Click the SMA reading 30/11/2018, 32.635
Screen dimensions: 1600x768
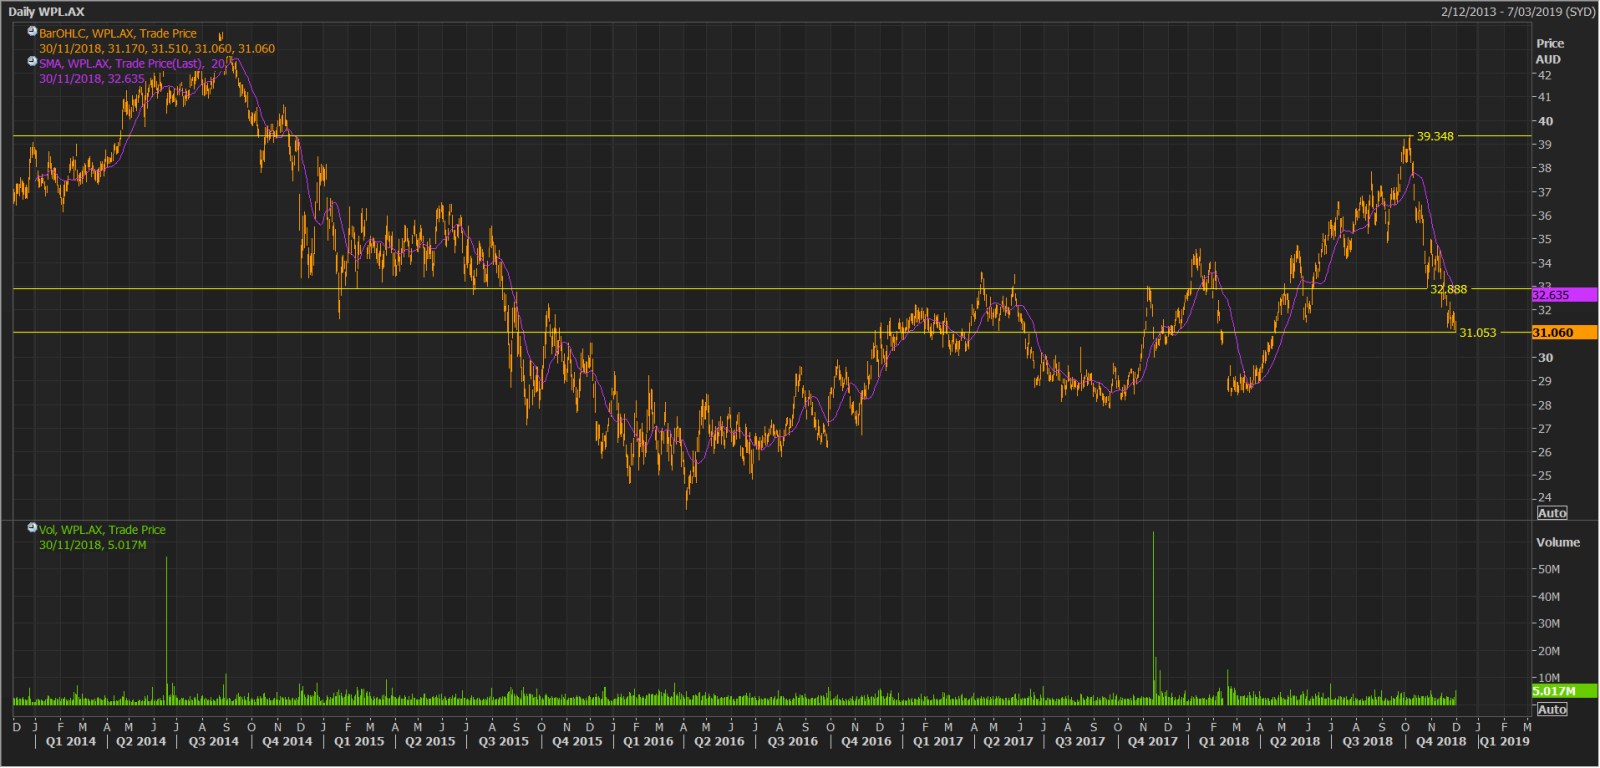(92, 79)
